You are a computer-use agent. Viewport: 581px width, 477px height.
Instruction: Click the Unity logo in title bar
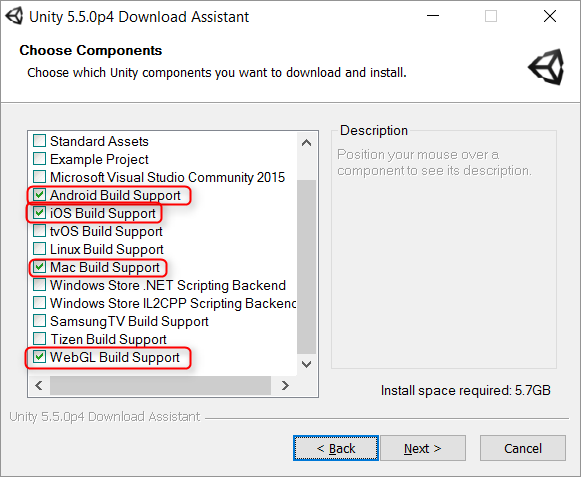click(x=14, y=16)
